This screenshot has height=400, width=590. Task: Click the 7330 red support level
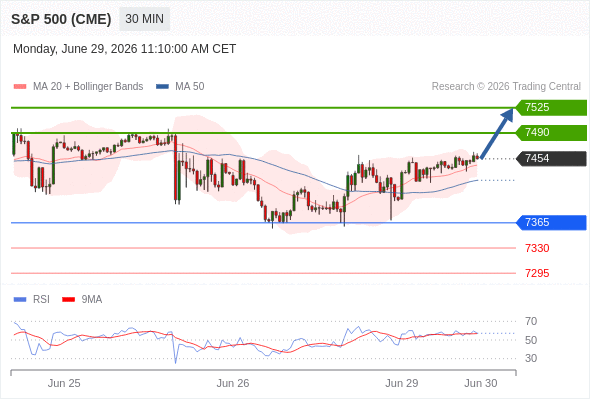click(537, 248)
